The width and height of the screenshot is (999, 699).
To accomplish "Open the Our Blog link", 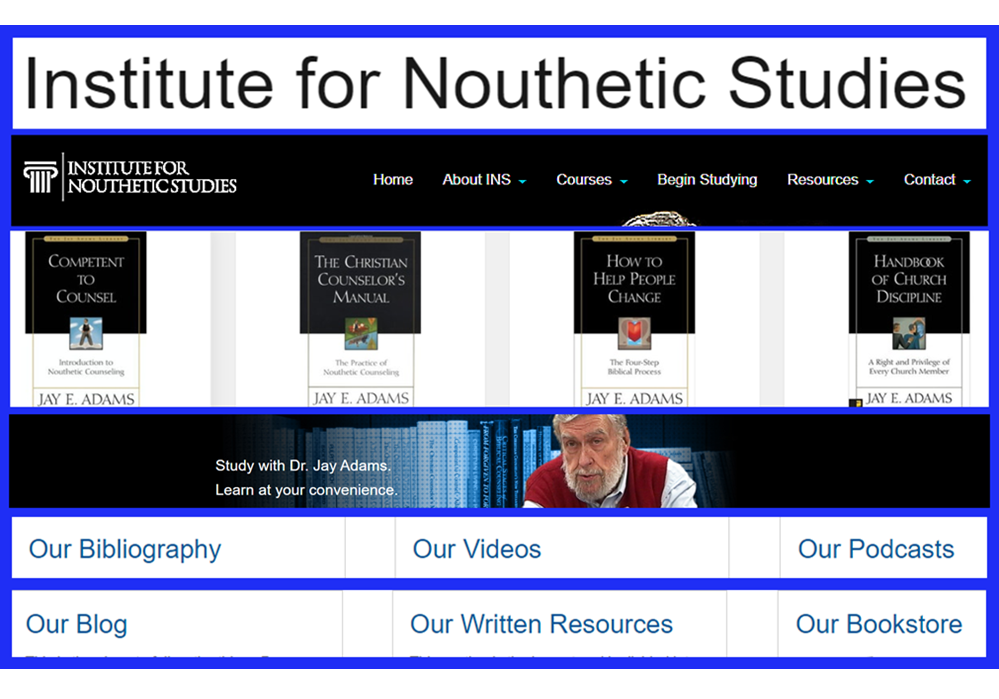I will 76,624.
